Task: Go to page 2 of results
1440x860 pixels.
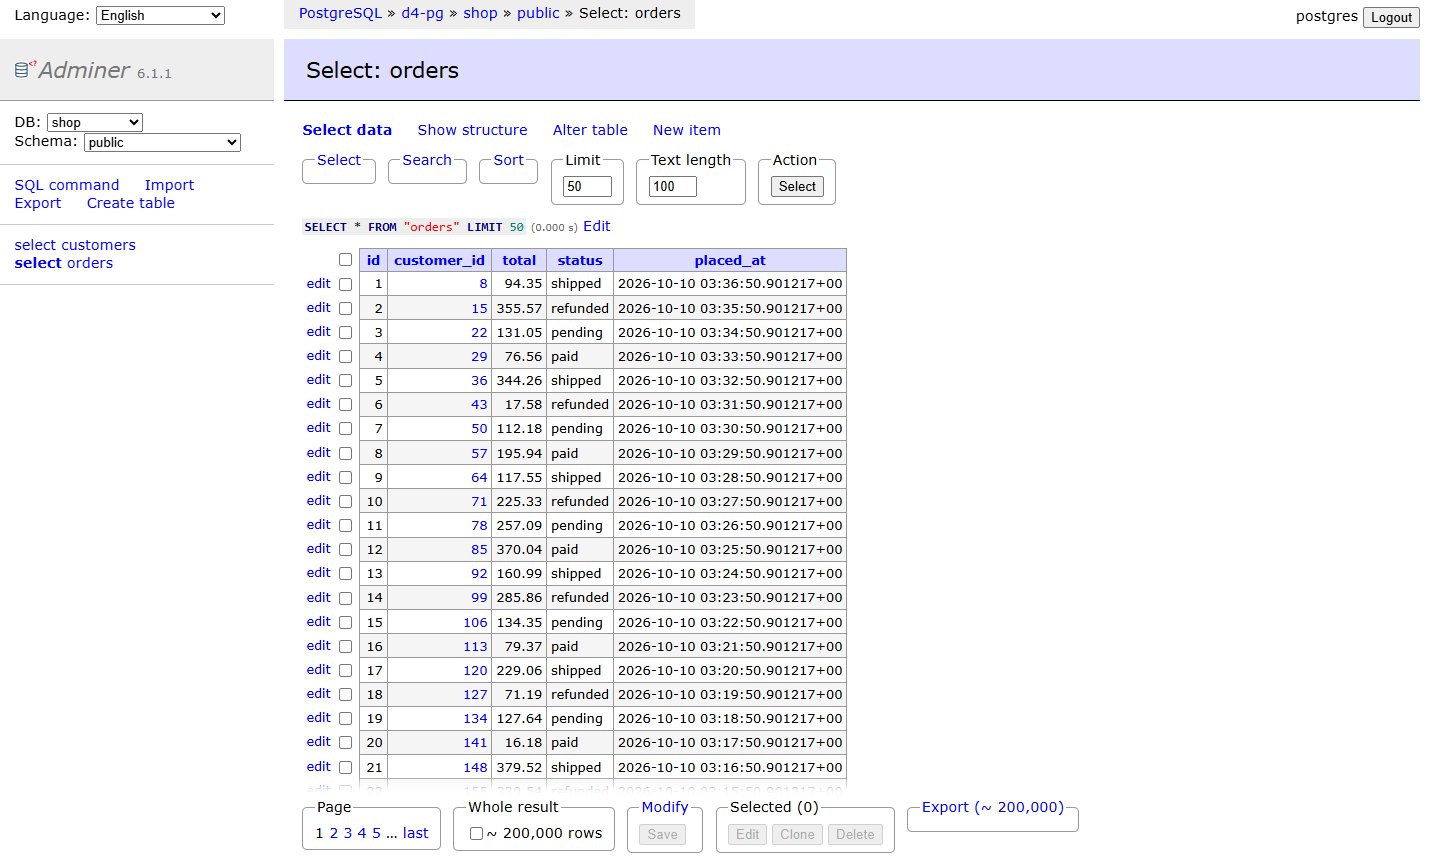Action: 334,833
